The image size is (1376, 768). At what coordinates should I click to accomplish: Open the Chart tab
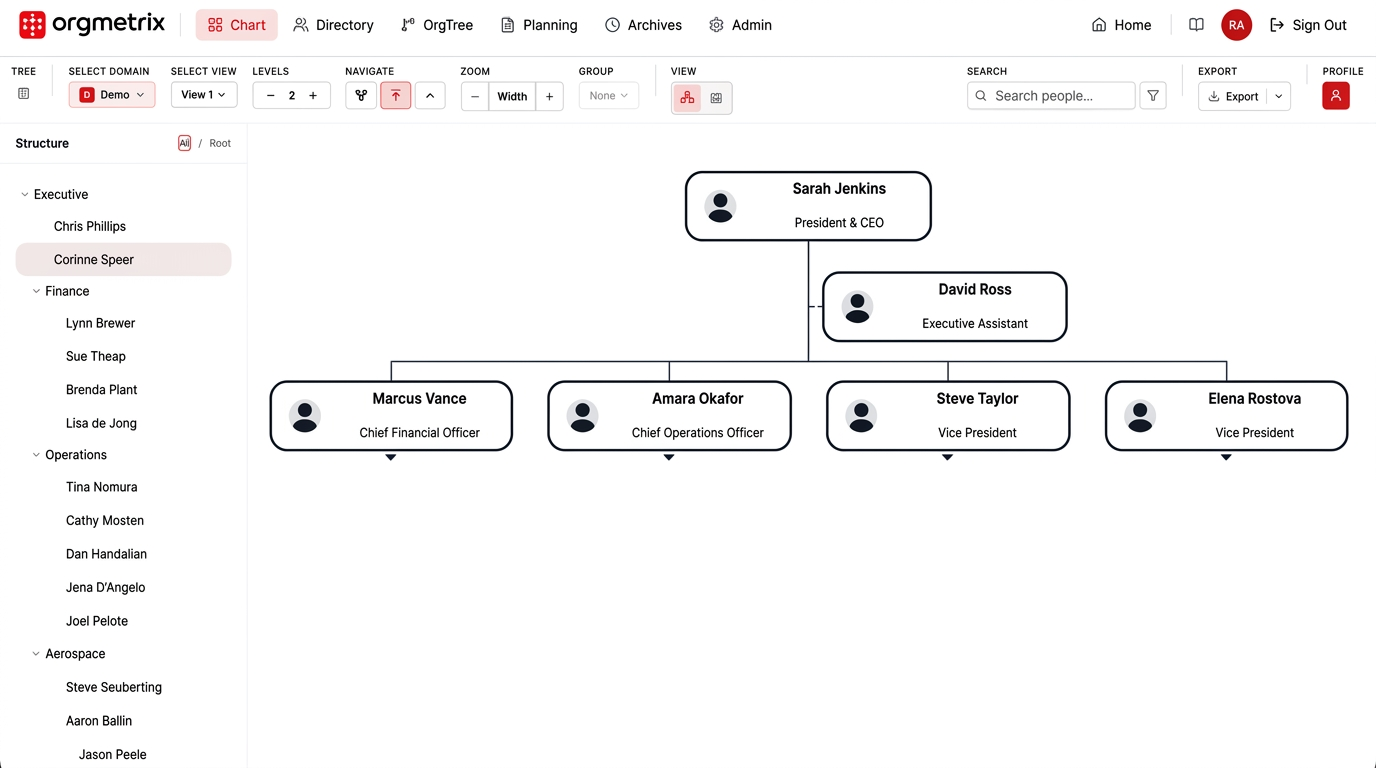coord(237,25)
